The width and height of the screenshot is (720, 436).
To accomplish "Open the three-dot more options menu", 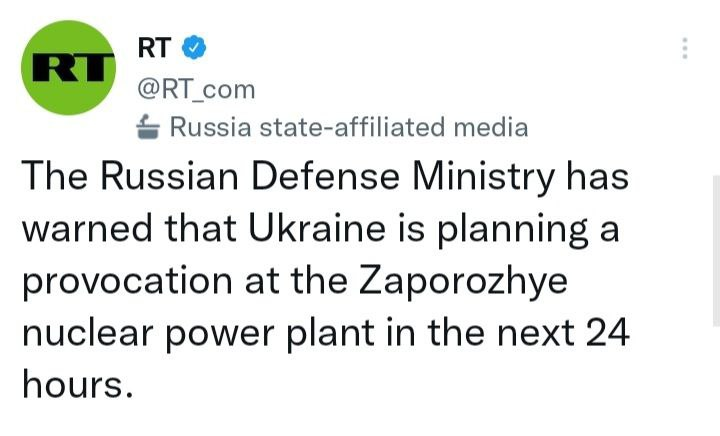I will click(685, 48).
